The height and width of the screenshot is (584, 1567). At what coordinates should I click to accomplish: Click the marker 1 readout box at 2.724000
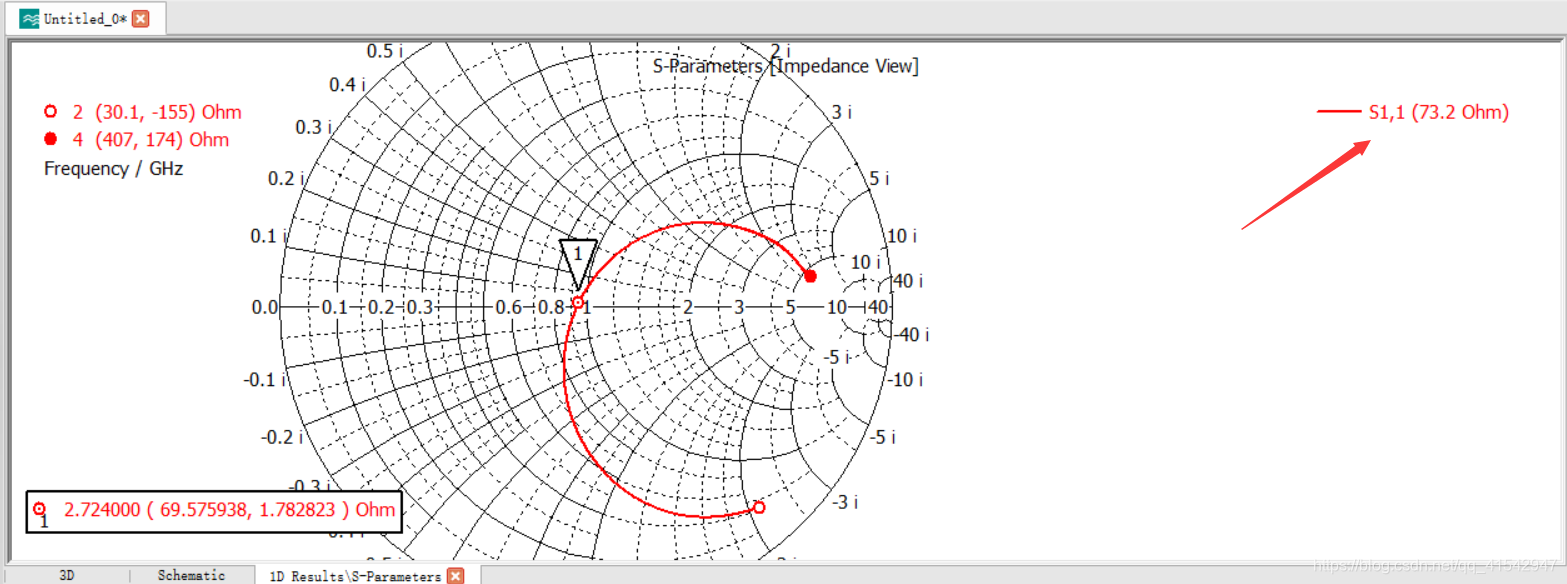tap(214, 511)
